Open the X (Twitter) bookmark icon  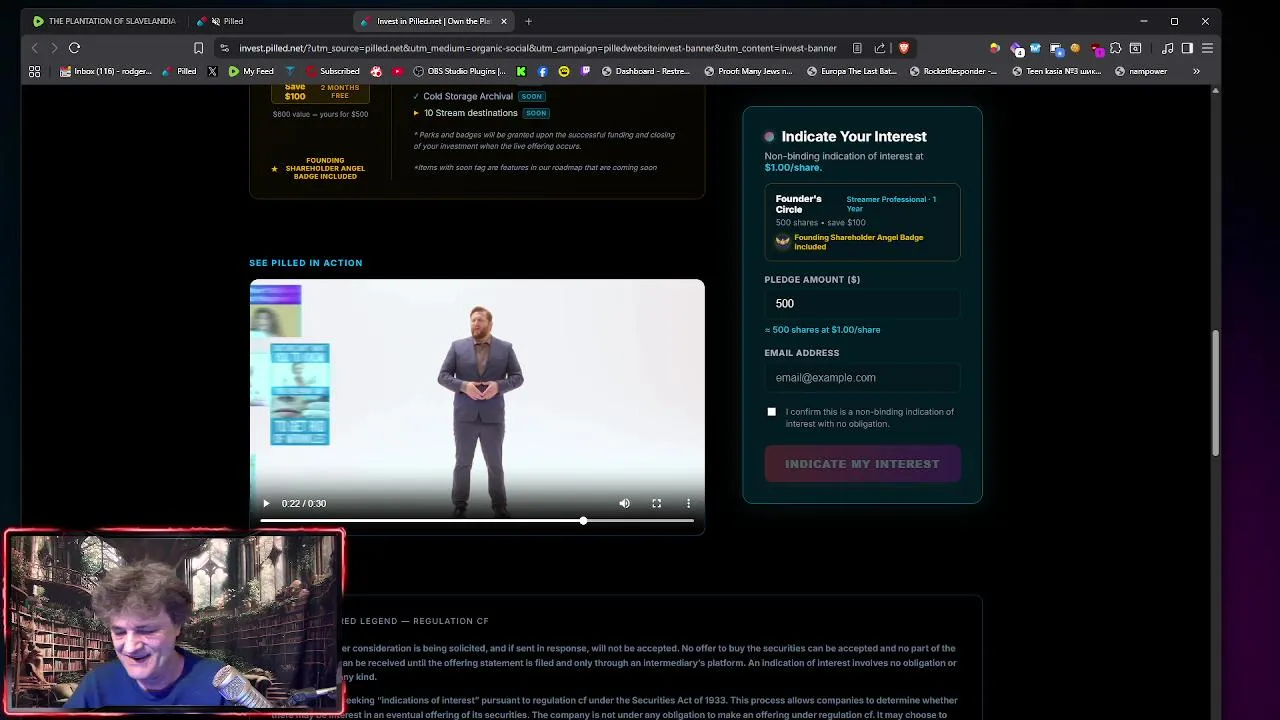[x=212, y=71]
